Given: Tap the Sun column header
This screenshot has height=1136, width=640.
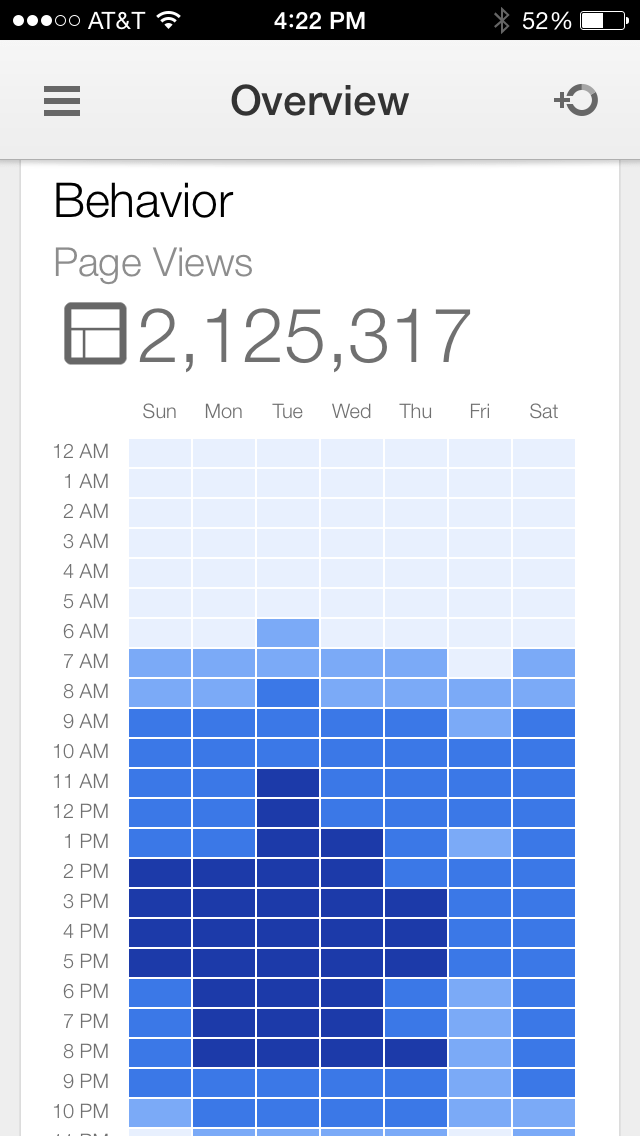Looking at the screenshot, I should coord(159,410).
